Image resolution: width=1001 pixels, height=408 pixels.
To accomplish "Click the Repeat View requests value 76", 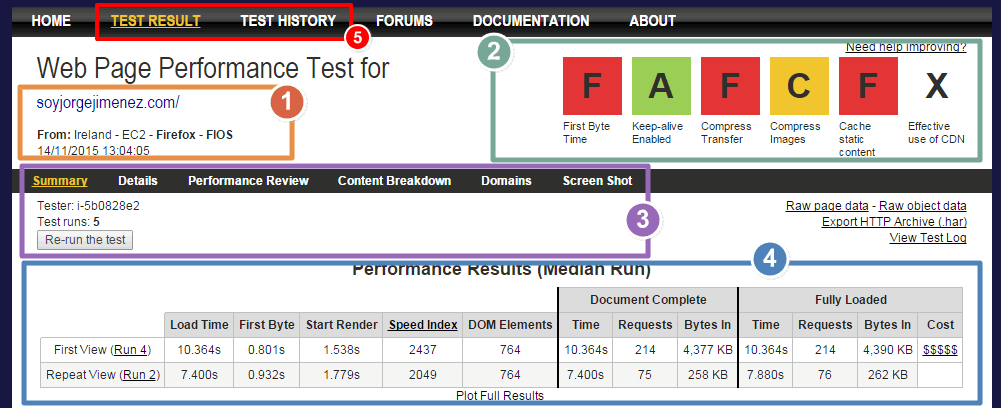I will [825, 375].
